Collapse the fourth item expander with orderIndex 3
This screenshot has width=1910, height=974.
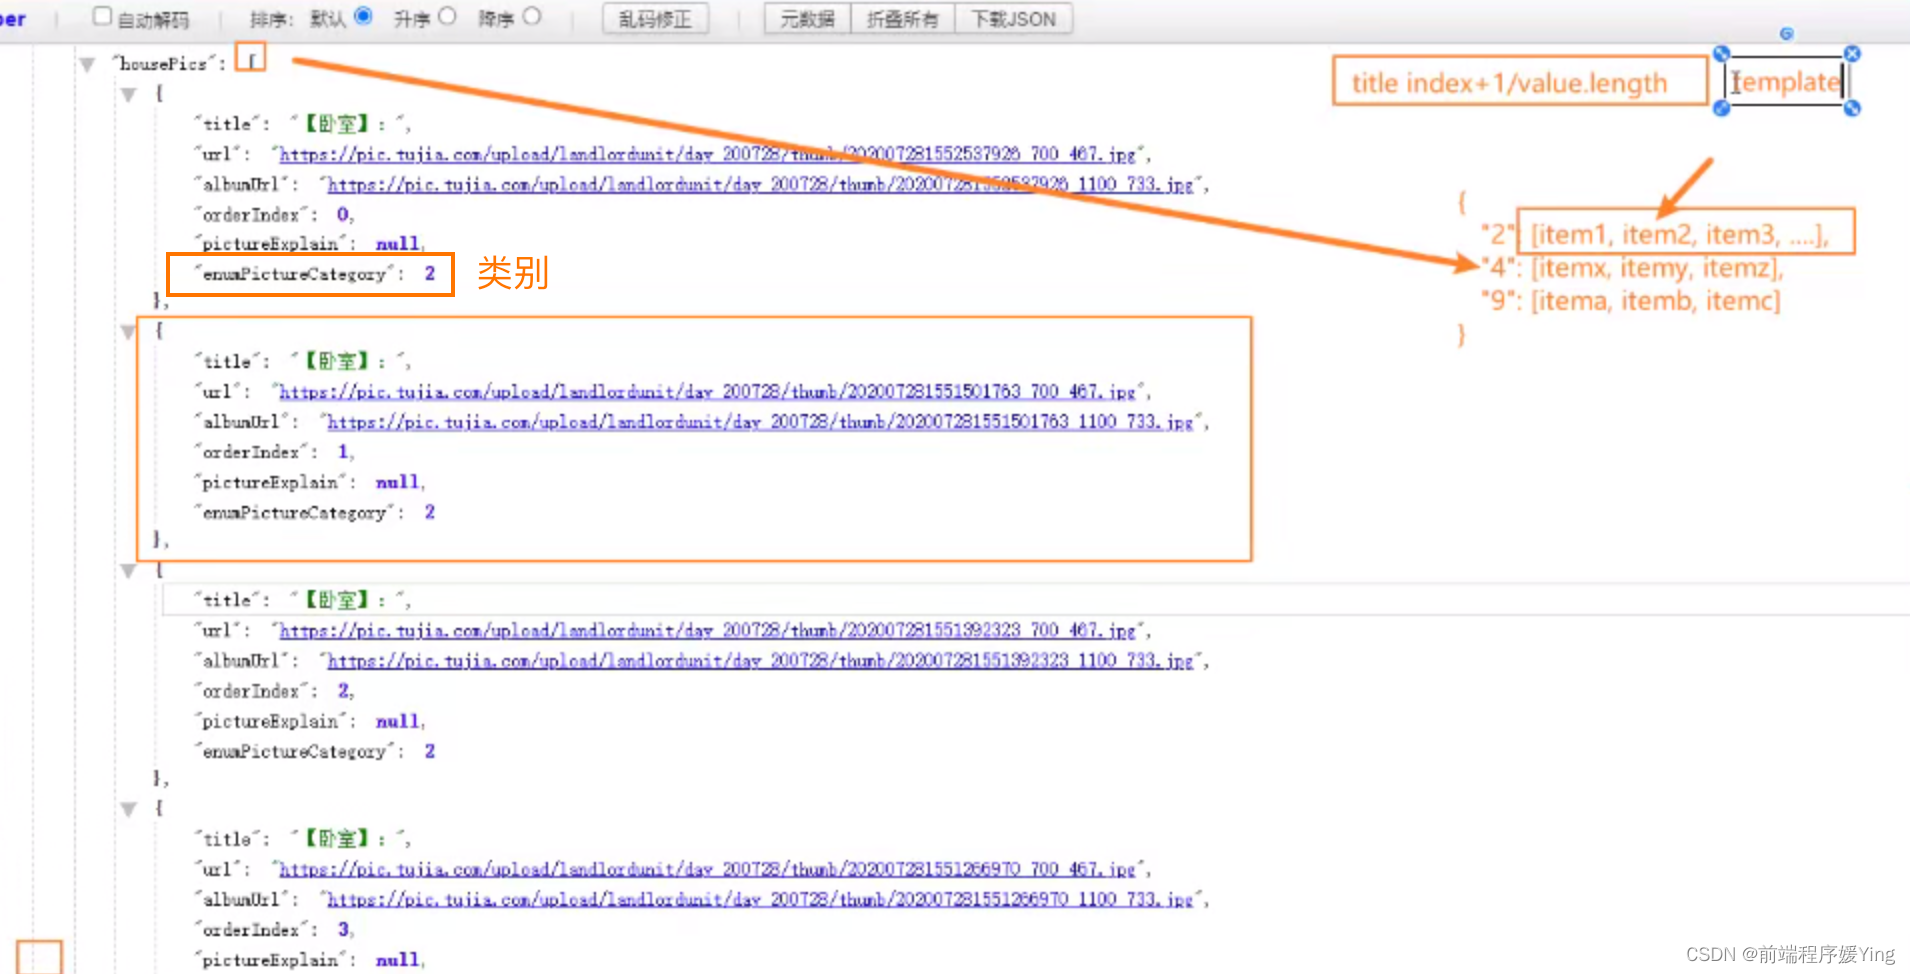pyautogui.click(x=129, y=809)
